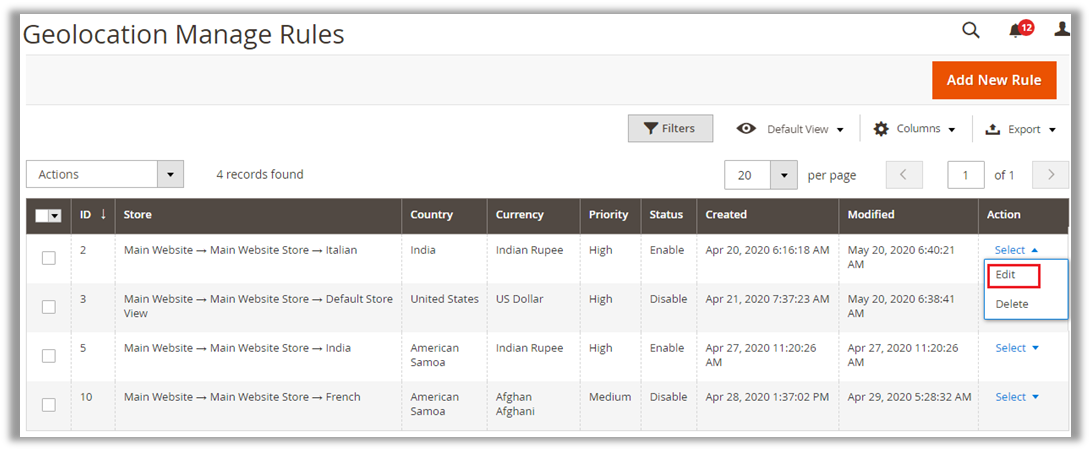Check the box for rule ID 2

tap(48, 258)
